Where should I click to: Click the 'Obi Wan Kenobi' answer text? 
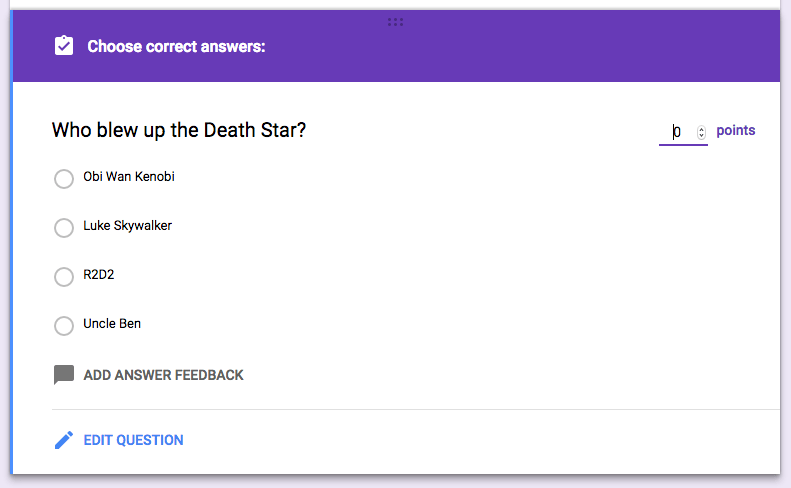tap(129, 177)
